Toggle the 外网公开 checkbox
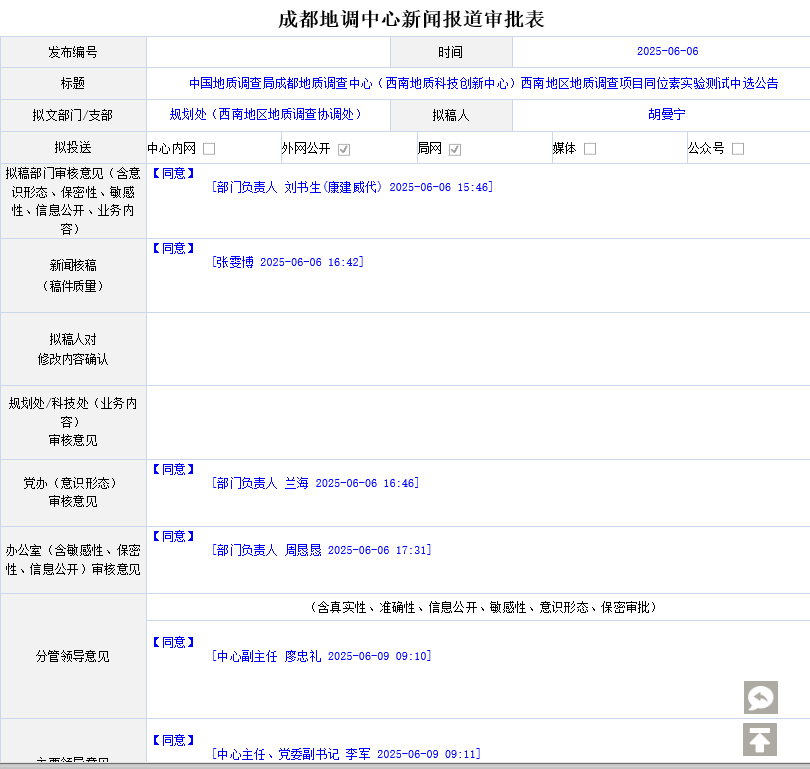This screenshot has width=810, height=769. (x=344, y=149)
